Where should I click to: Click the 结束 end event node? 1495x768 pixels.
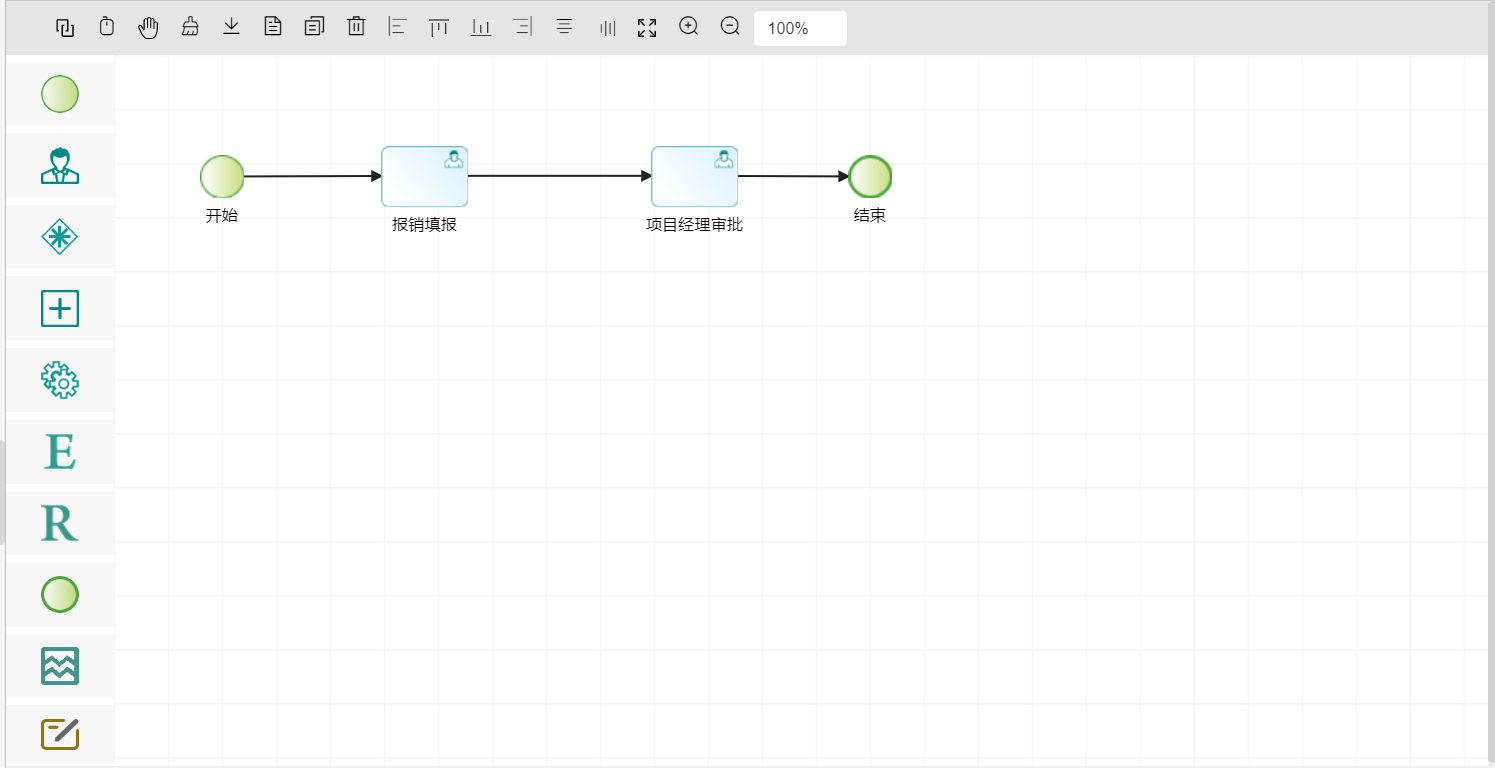pos(870,177)
